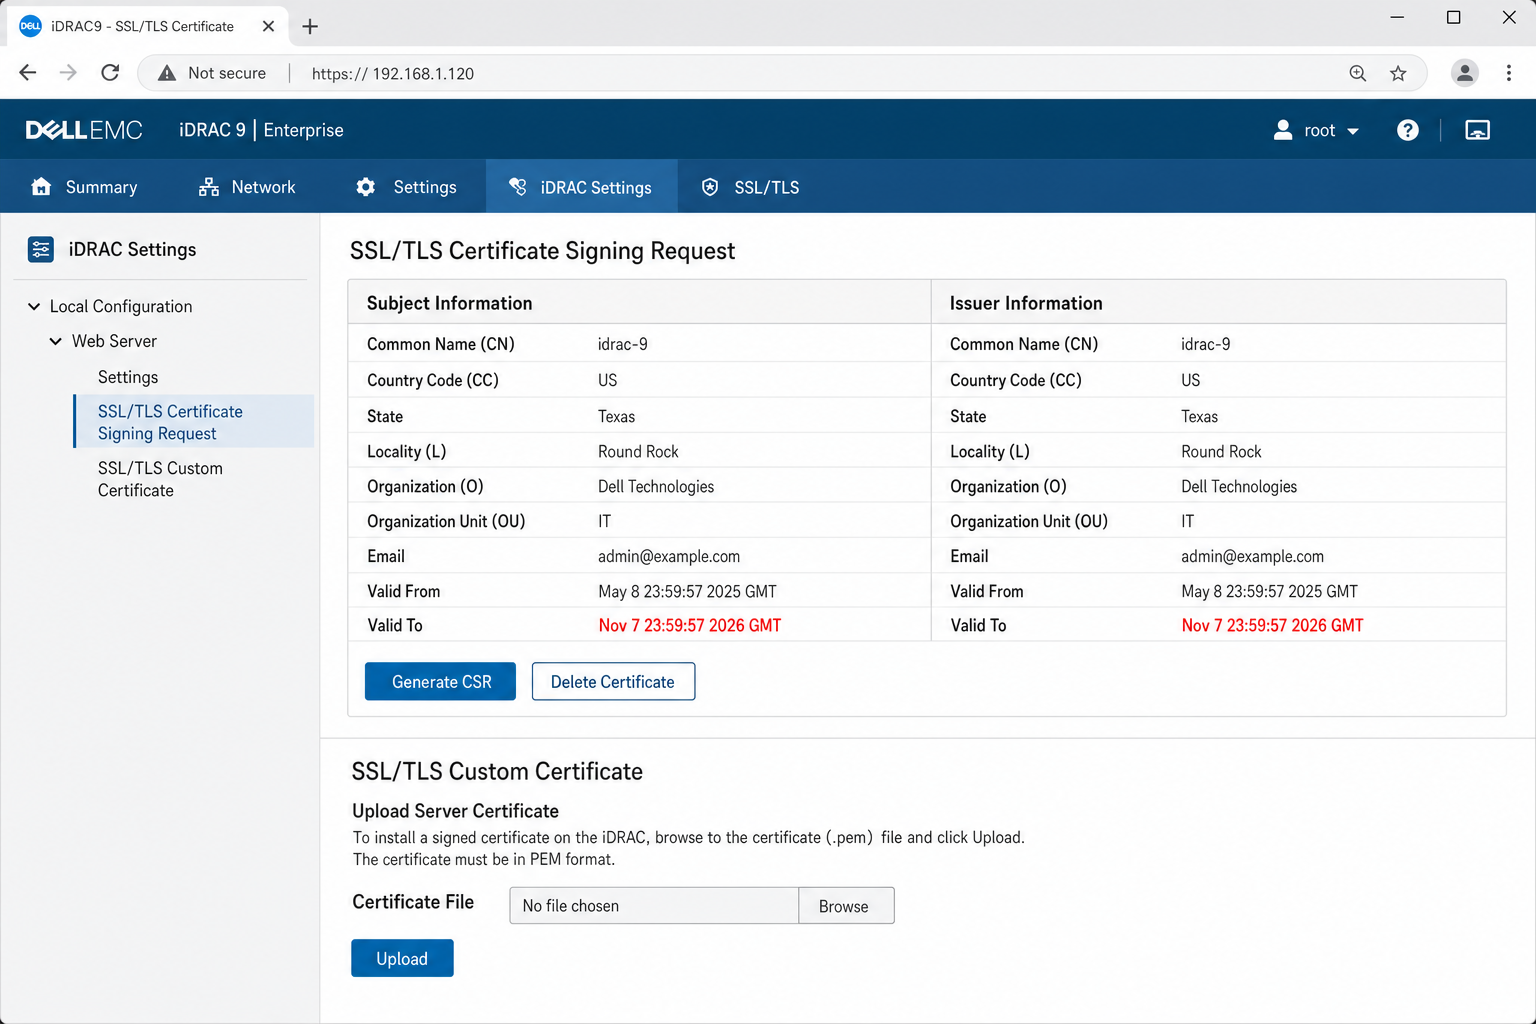The height and width of the screenshot is (1024, 1536).
Task: Open the Summary tab
Action: tap(84, 187)
